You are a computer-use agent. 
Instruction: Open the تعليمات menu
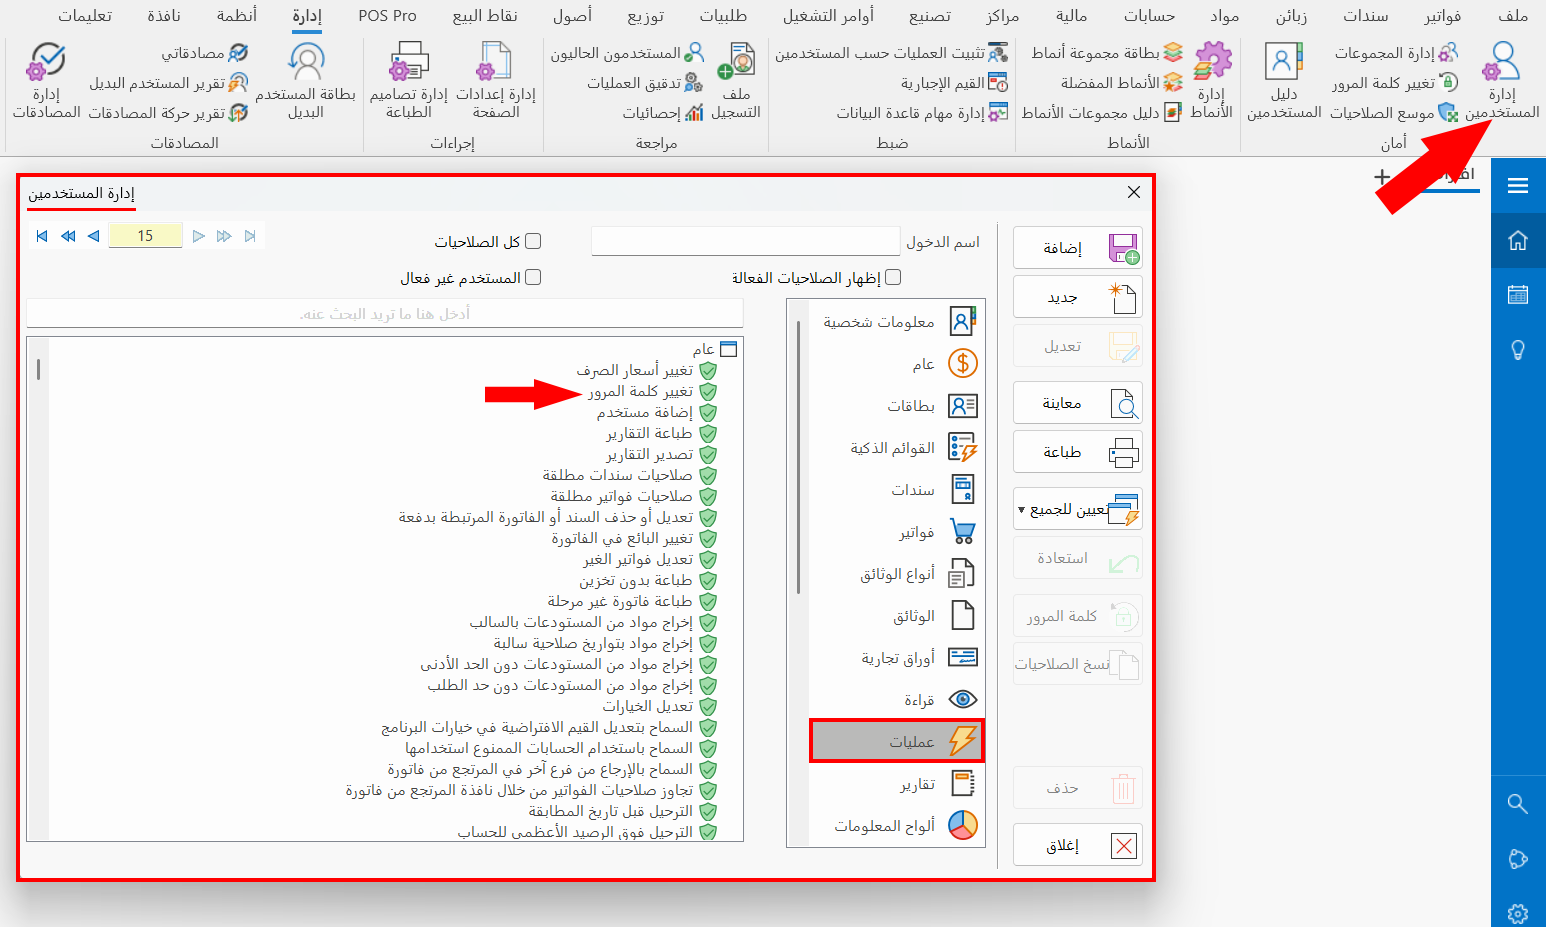click(85, 16)
